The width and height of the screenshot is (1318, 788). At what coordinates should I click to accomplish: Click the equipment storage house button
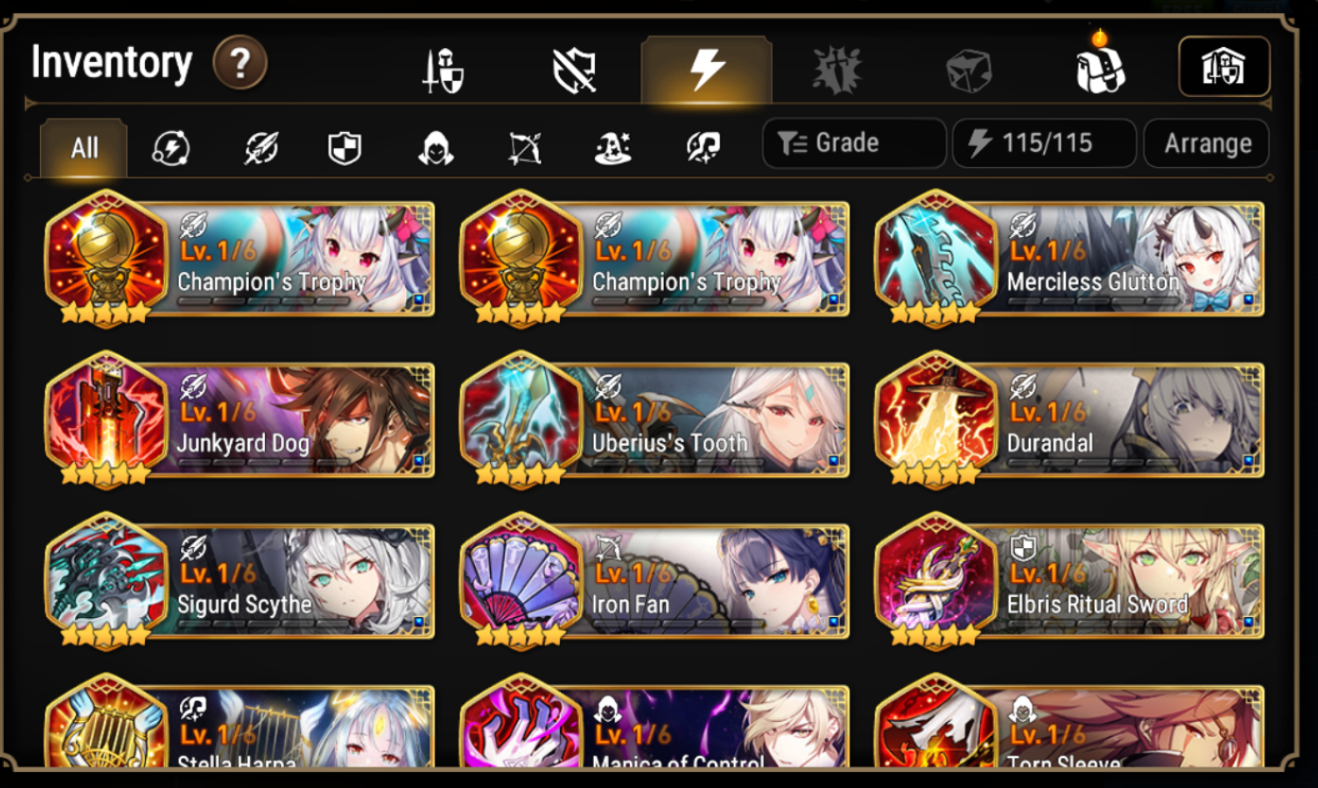click(1224, 67)
